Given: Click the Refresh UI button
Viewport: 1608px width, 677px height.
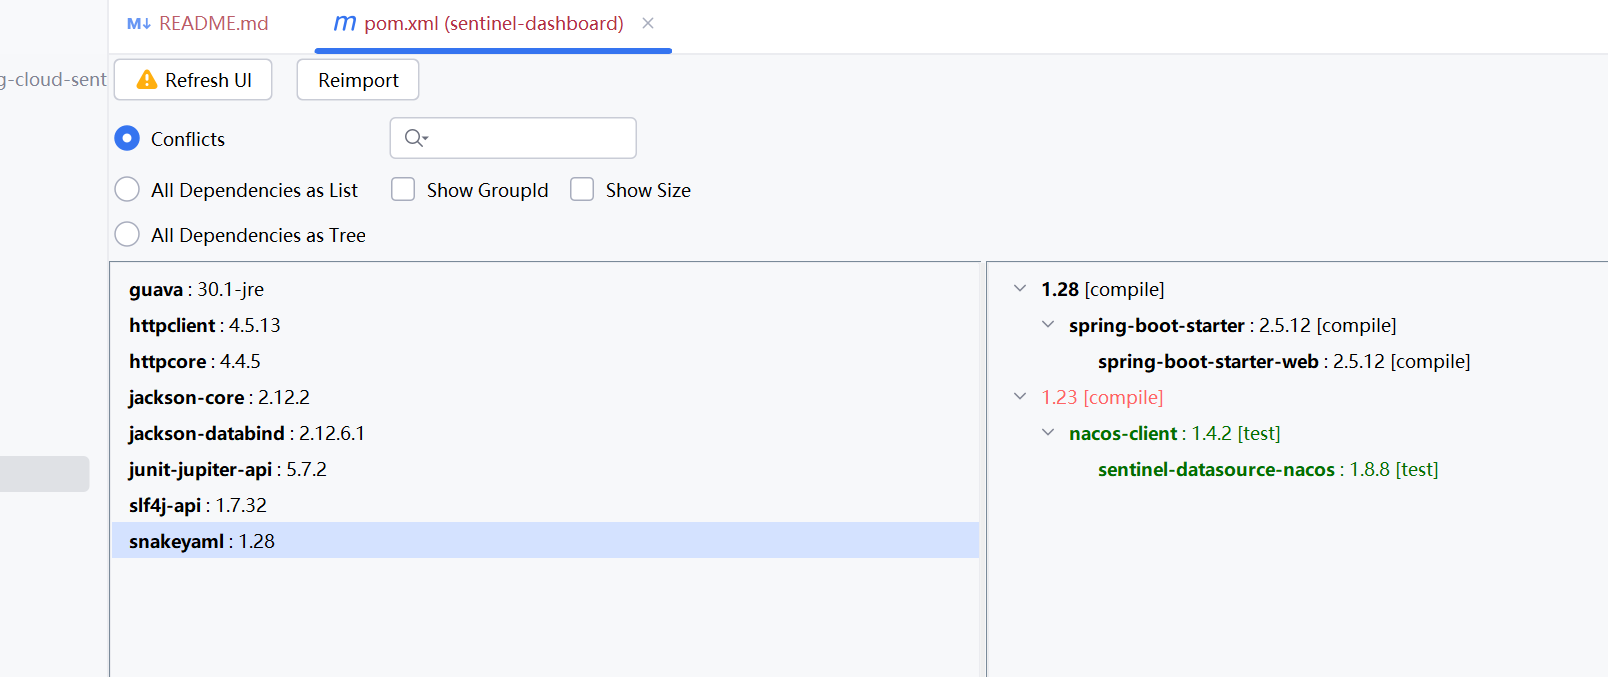Looking at the screenshot, I should 193,80.
